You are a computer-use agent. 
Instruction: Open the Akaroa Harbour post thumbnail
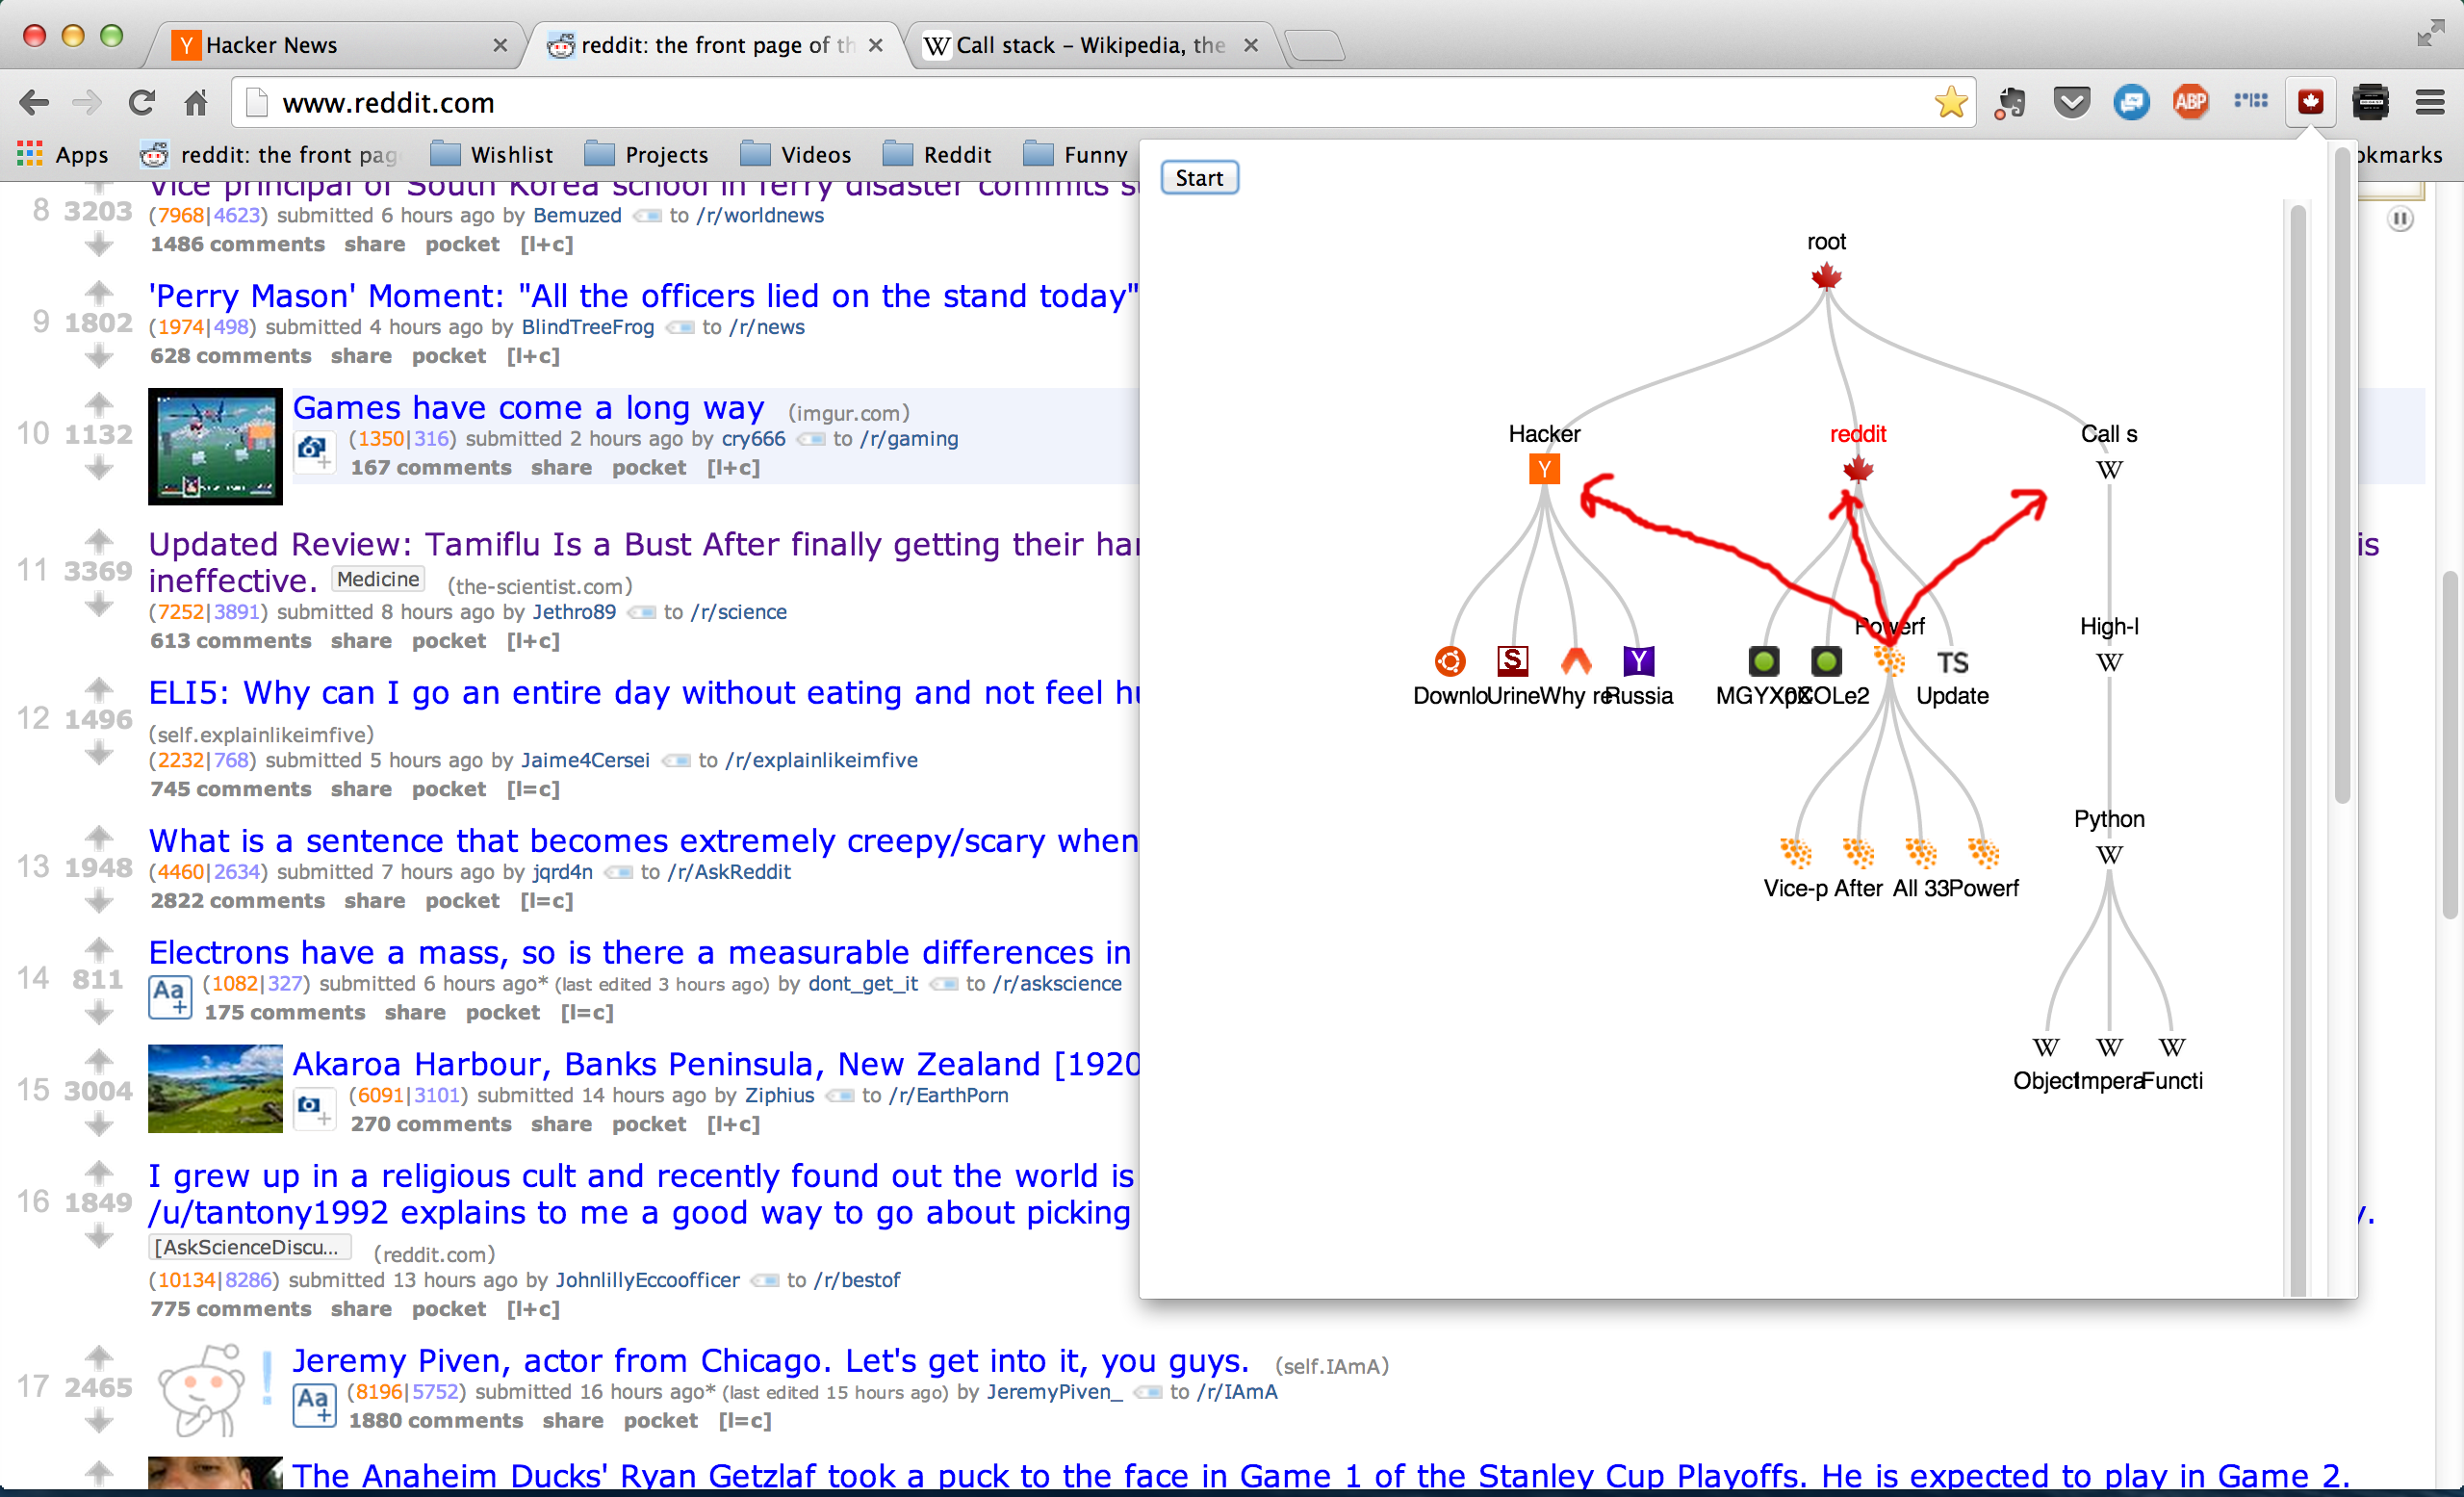[x=215, y=1088]
